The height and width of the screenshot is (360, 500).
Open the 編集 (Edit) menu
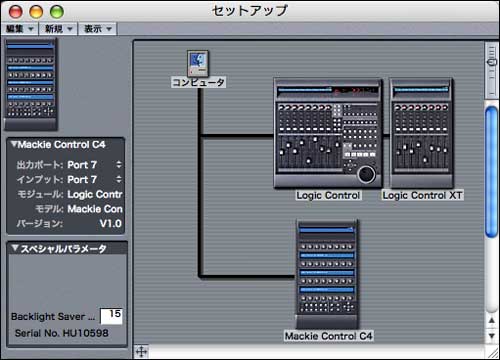pos(20,29)
